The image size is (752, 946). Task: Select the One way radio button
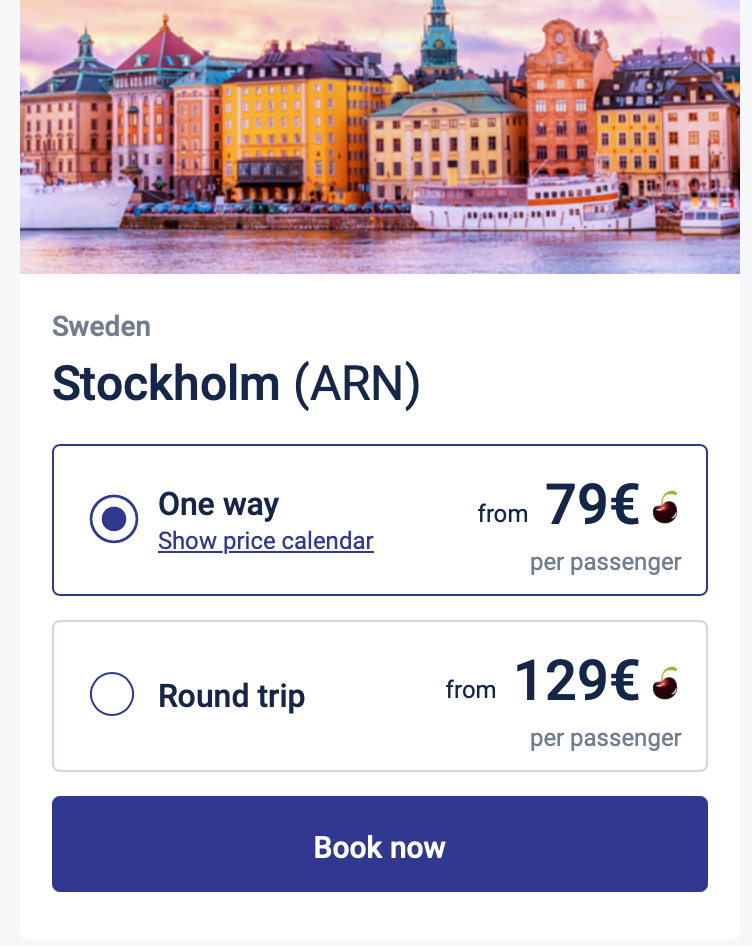pos(113,519)
